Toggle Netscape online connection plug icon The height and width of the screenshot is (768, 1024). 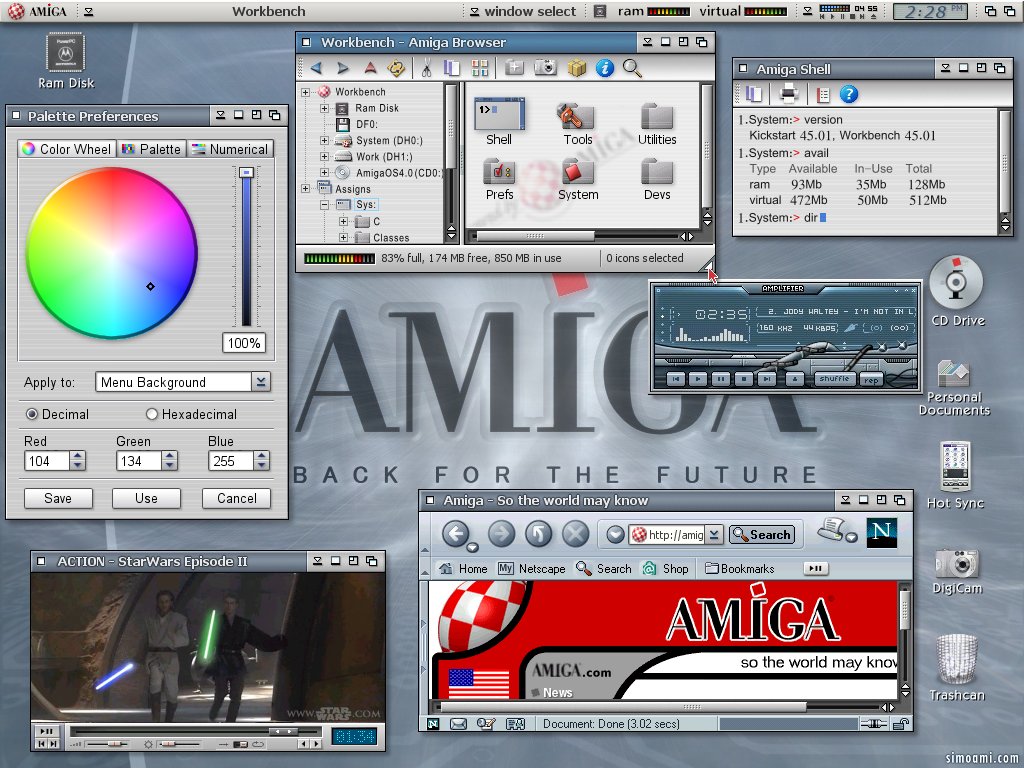(873, 724)
